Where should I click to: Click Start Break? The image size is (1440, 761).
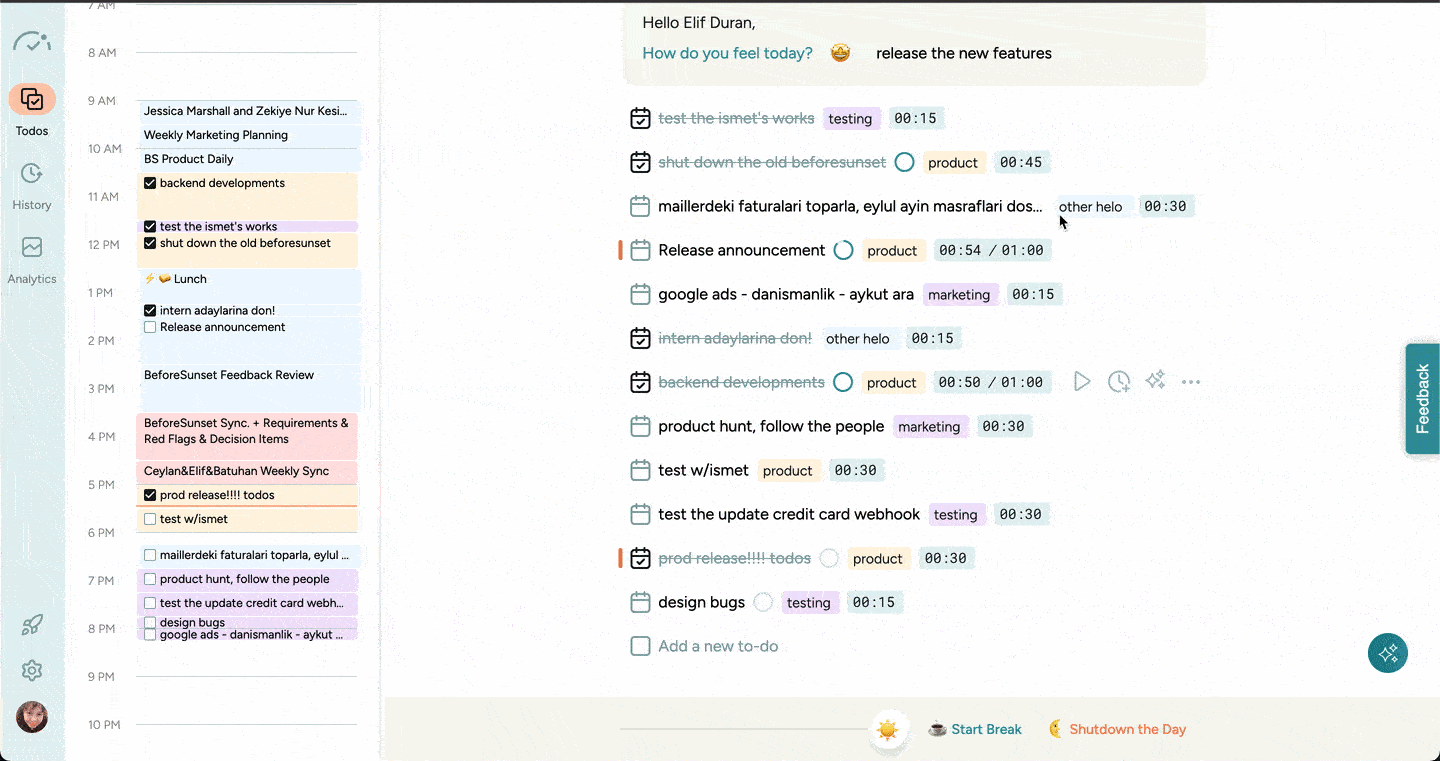tap(975, 729)
